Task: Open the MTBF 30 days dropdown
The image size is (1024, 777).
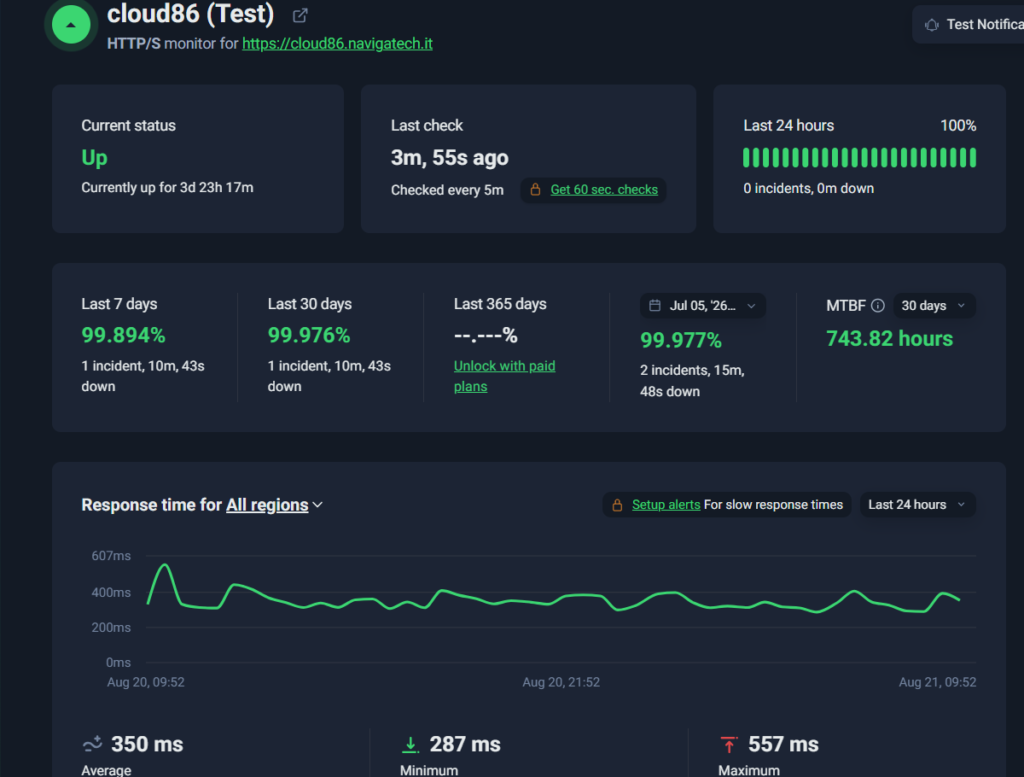Action: (934, 306)
